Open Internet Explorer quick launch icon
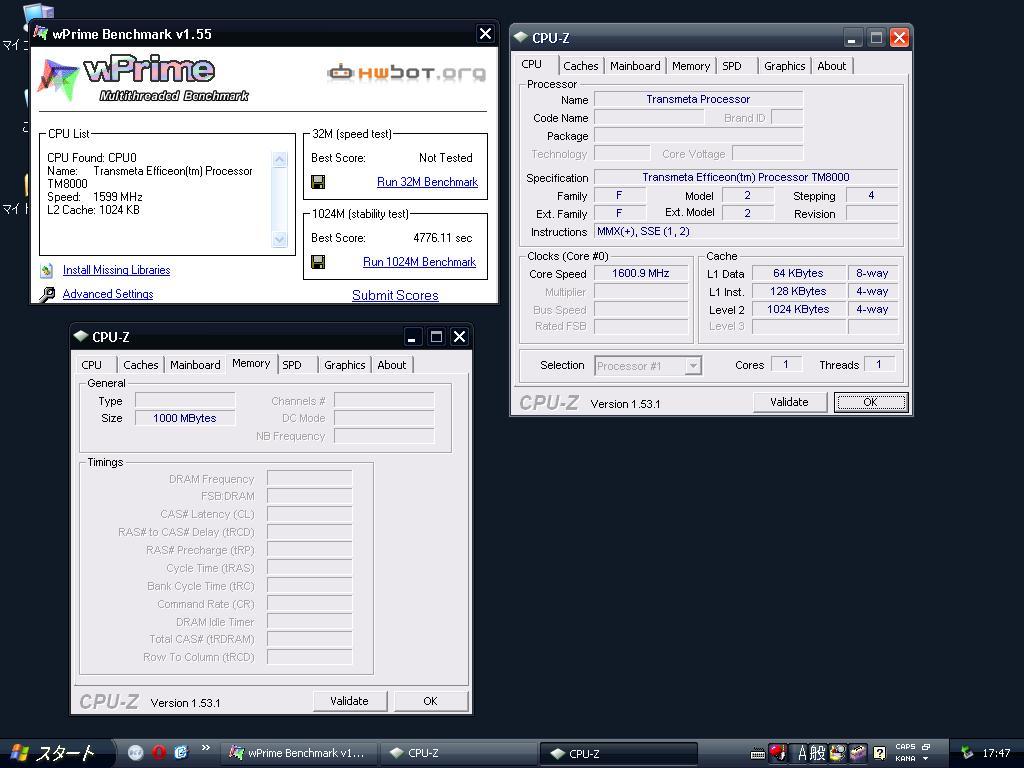Viewport: 1024px width, 768px height. pos(181,752)
